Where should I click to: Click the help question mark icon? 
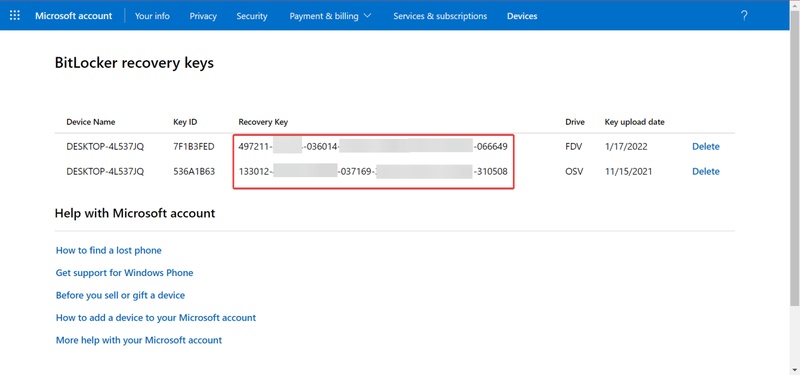744,16
